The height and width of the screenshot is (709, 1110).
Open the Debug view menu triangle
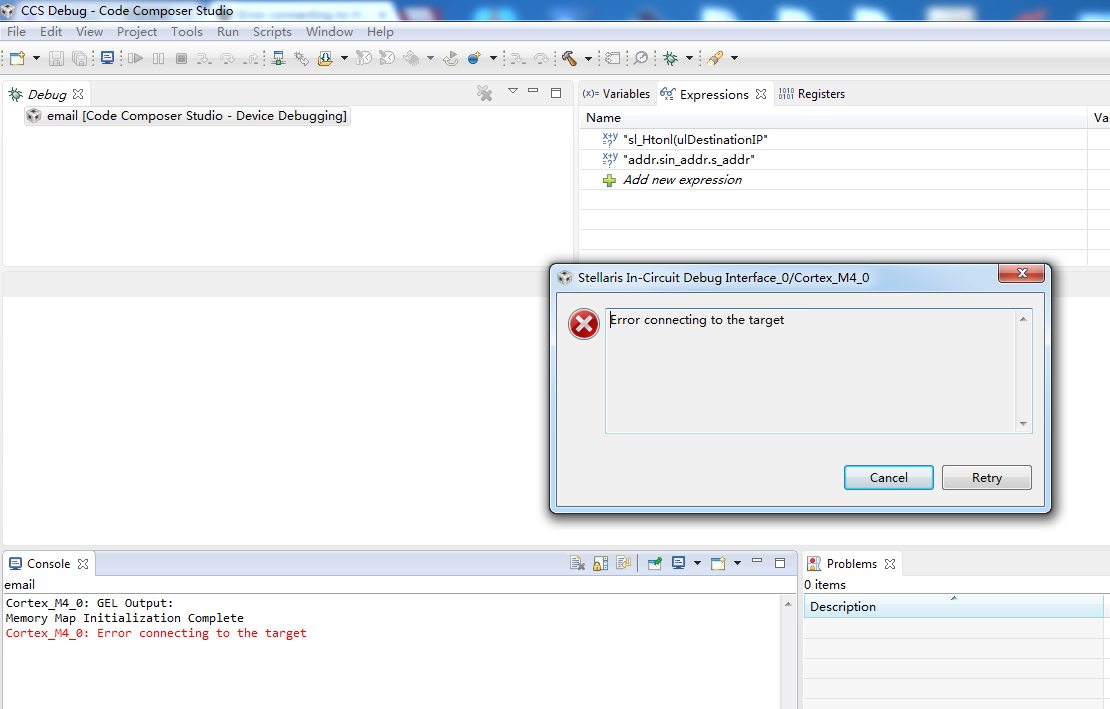coord(513,91)
